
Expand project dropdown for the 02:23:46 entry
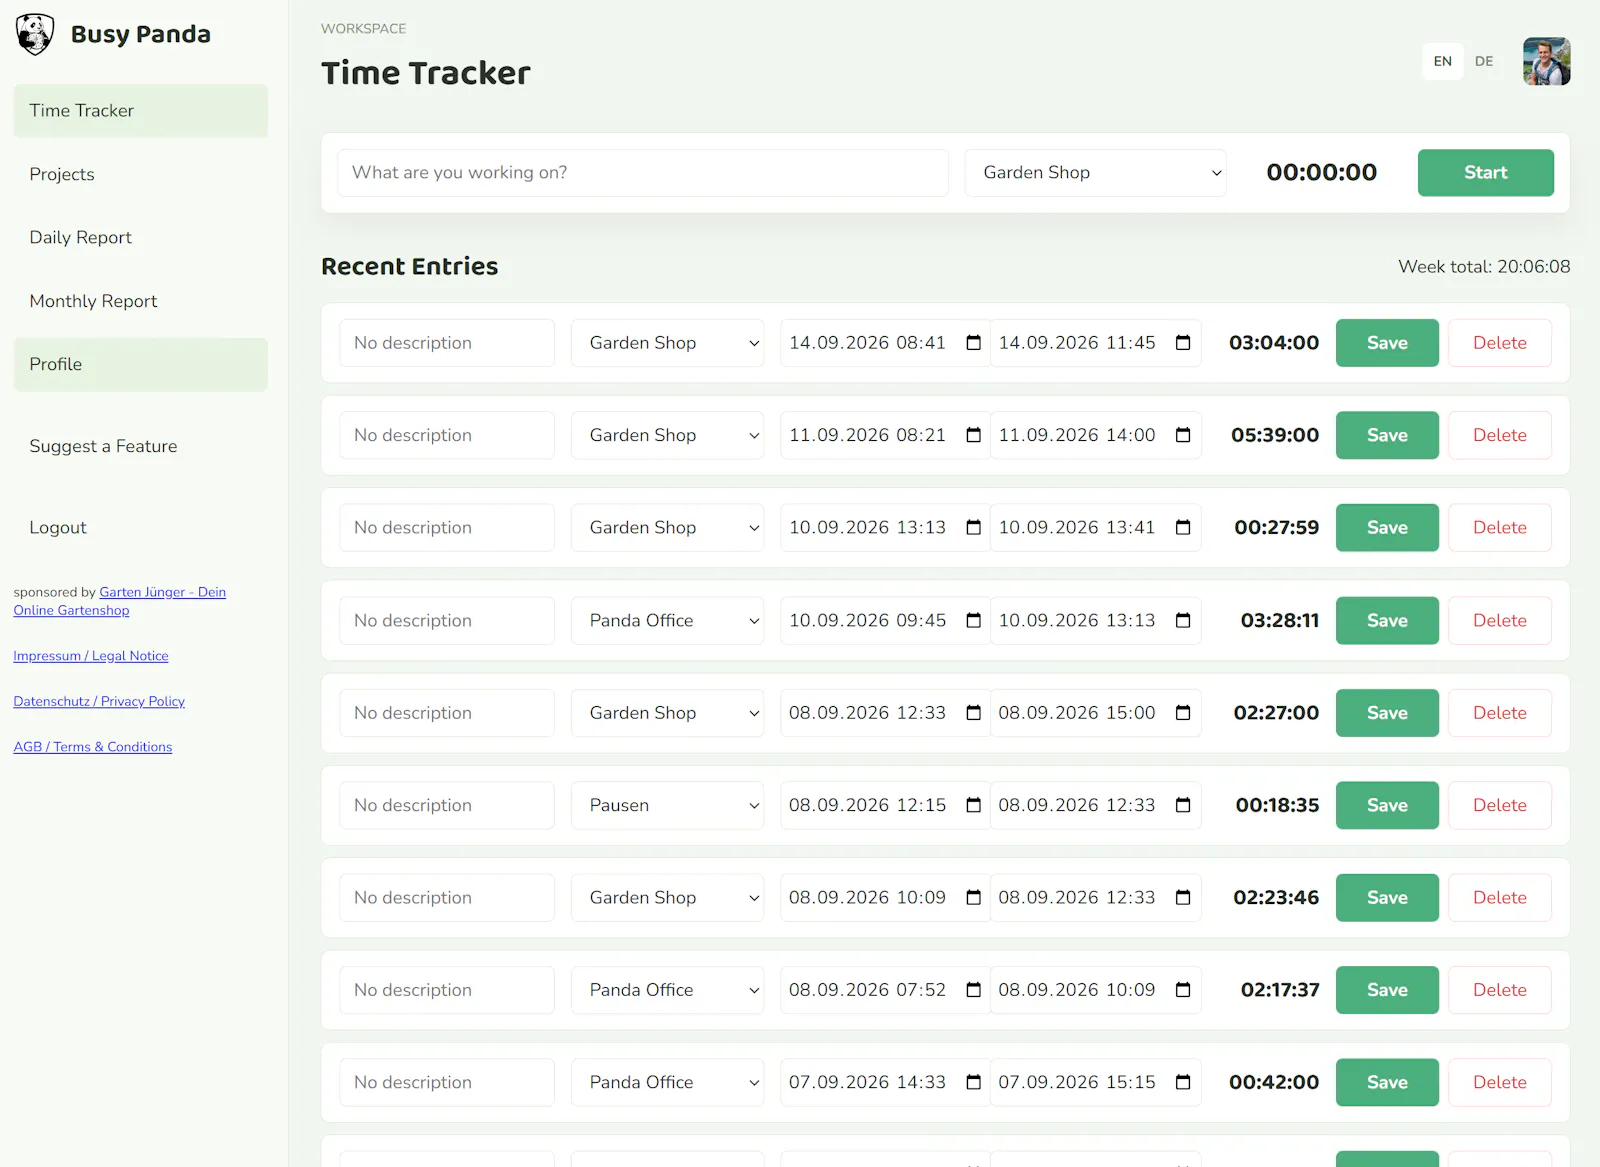point(667,897)
